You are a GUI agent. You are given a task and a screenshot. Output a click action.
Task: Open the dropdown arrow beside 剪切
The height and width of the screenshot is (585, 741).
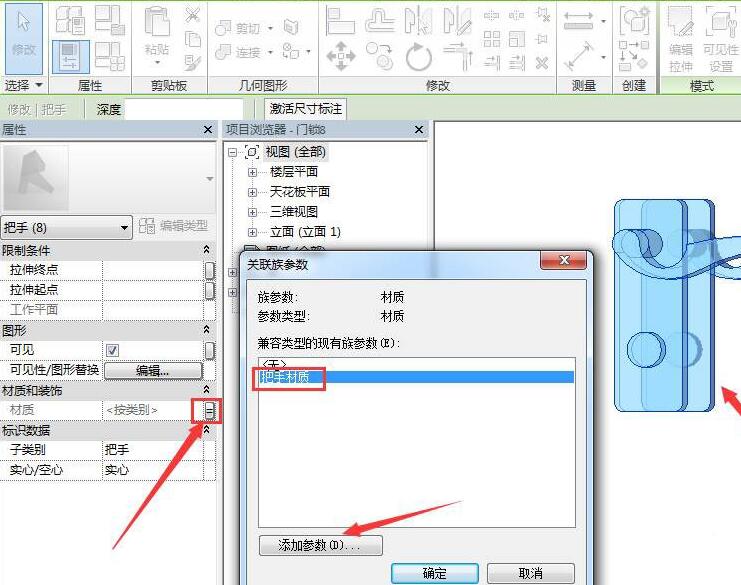pyautogui.click(x=270, y=28)
